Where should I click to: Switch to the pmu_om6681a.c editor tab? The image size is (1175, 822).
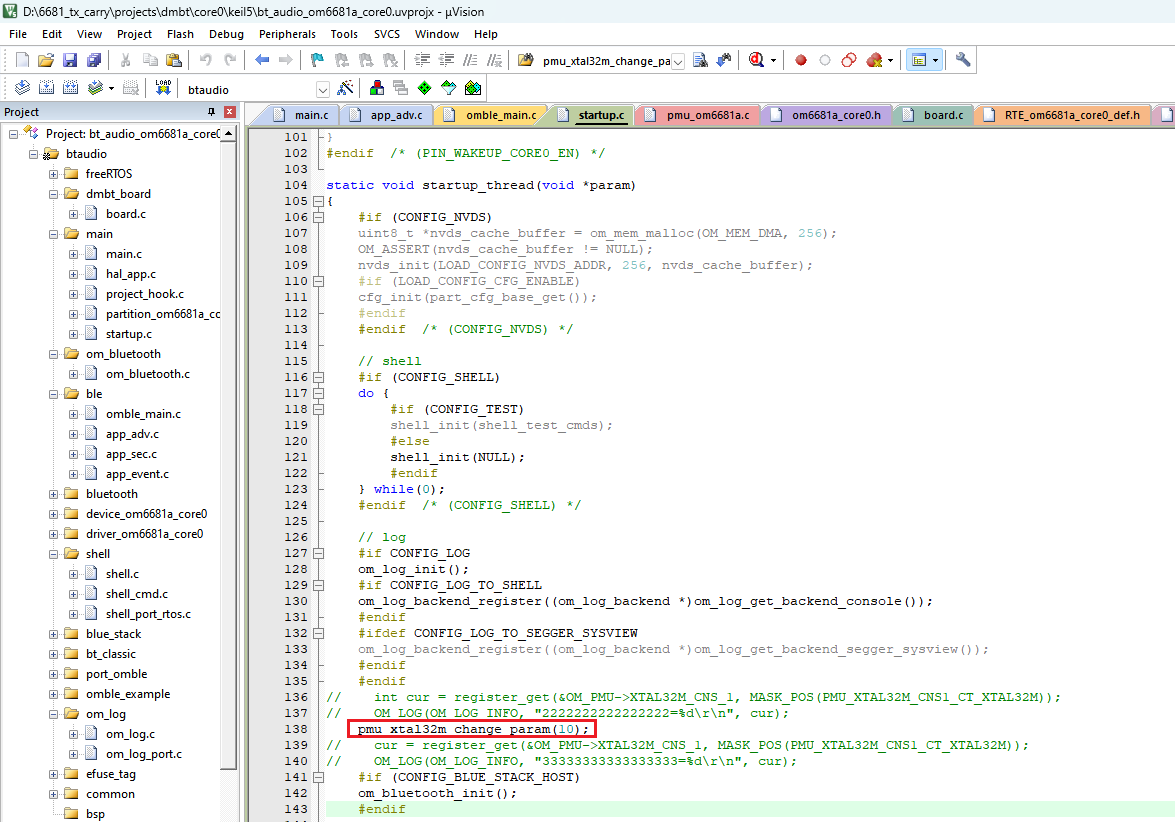point(699,115)
